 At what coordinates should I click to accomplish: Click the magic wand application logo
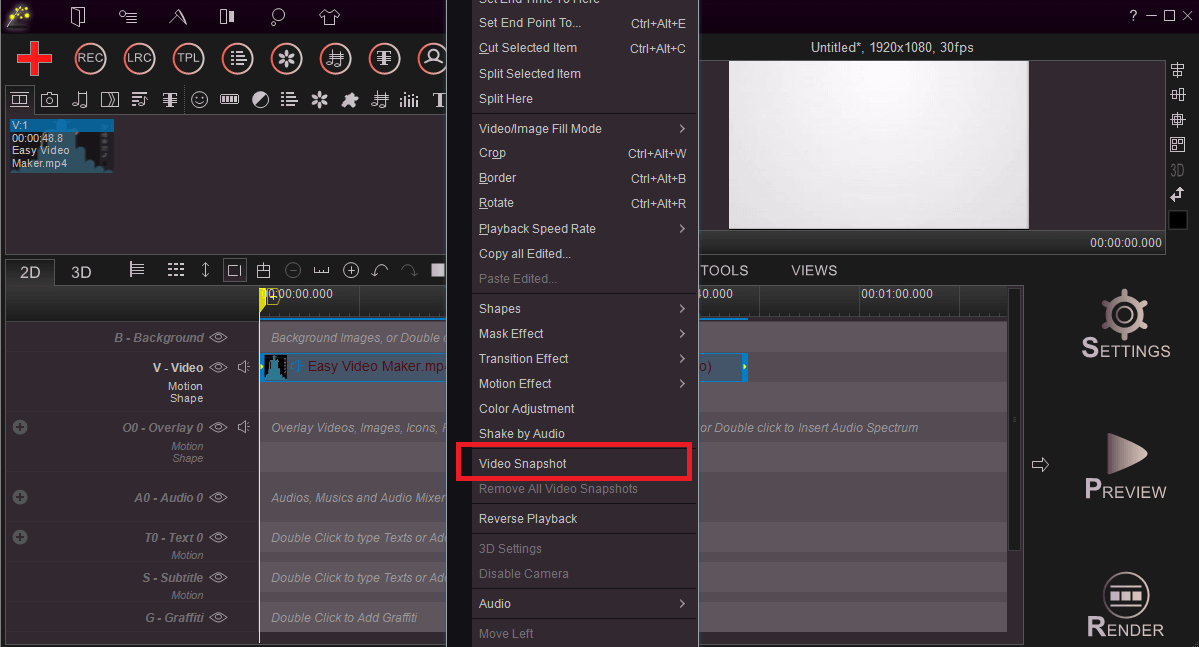point(18,15)
